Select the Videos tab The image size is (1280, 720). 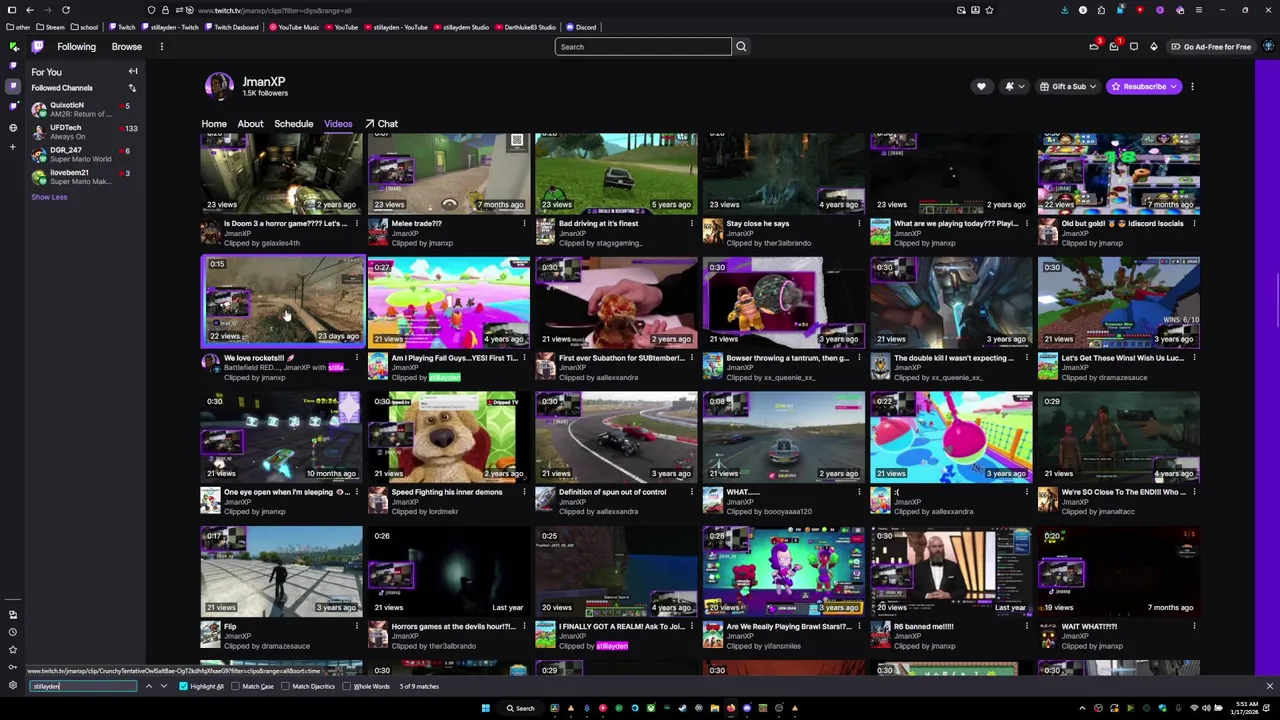pyautogui.click(x=338, y=124)
